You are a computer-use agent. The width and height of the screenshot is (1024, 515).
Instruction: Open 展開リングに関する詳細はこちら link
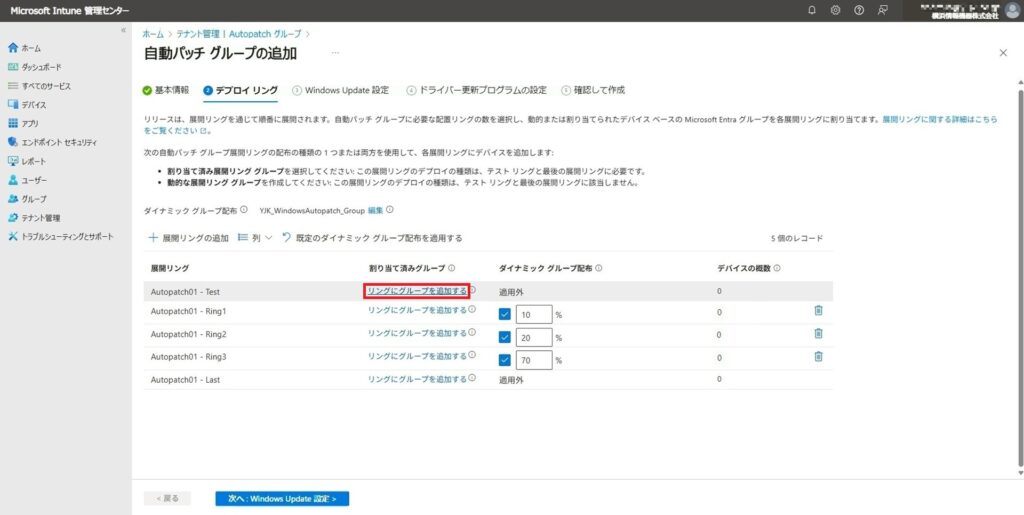pos(940,120)
